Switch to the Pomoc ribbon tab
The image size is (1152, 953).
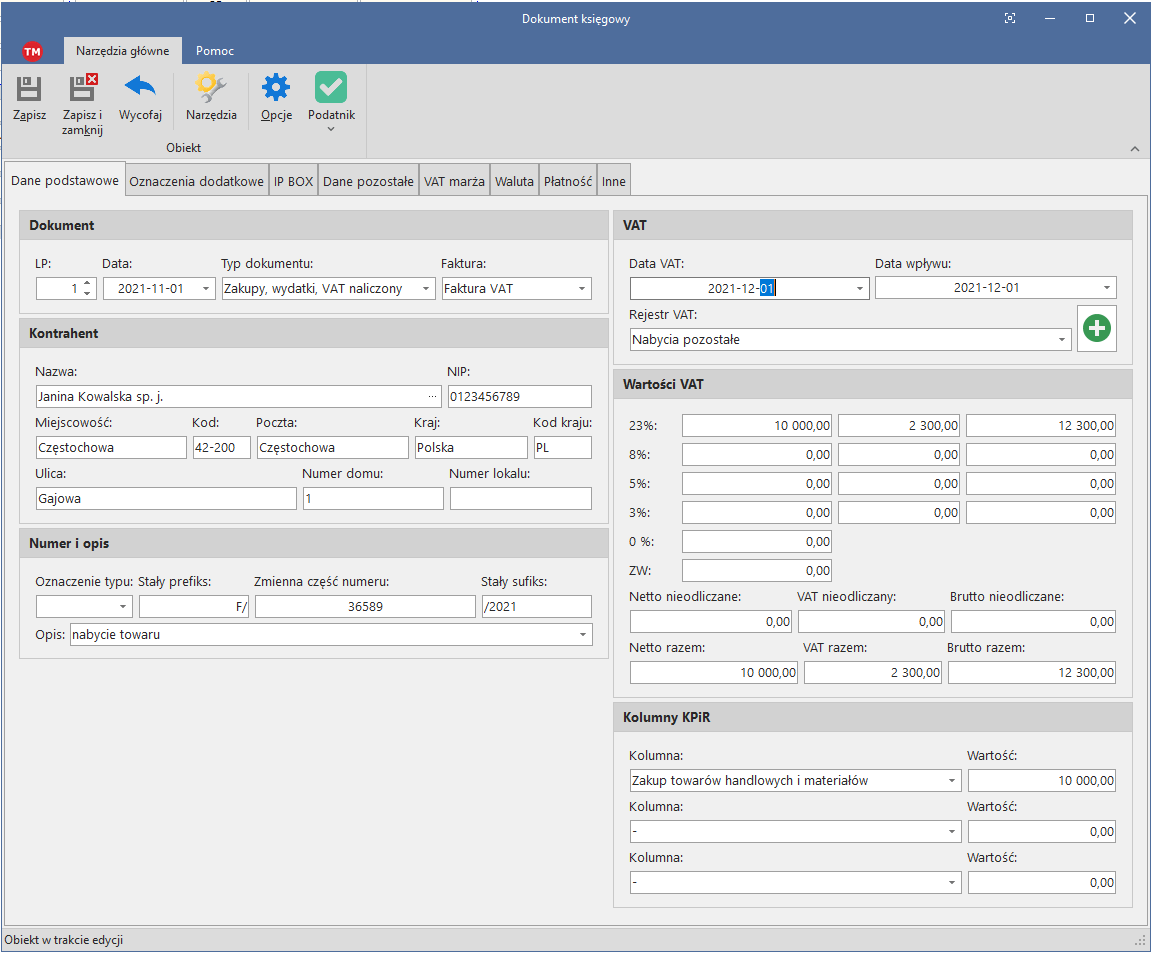point(215,50)
